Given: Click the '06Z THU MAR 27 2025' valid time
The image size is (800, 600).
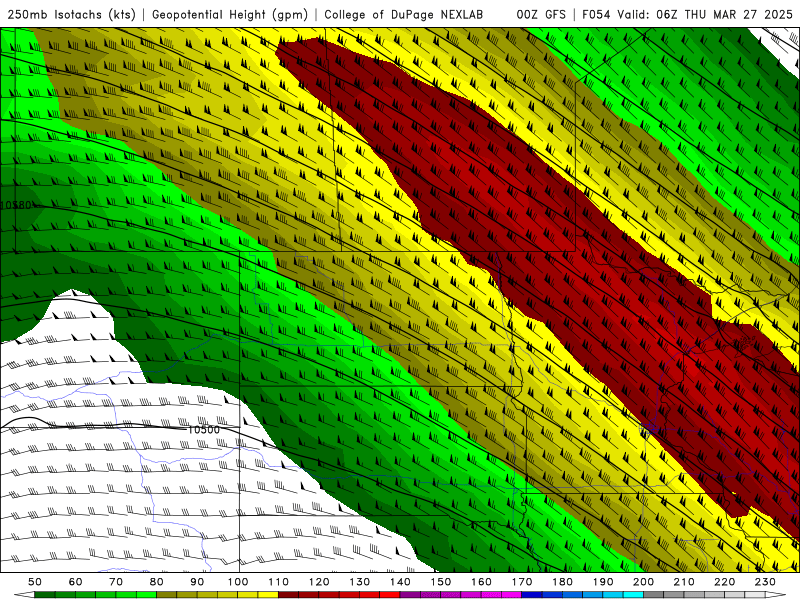Looking at the screenshot, I should tap(724, 14).
